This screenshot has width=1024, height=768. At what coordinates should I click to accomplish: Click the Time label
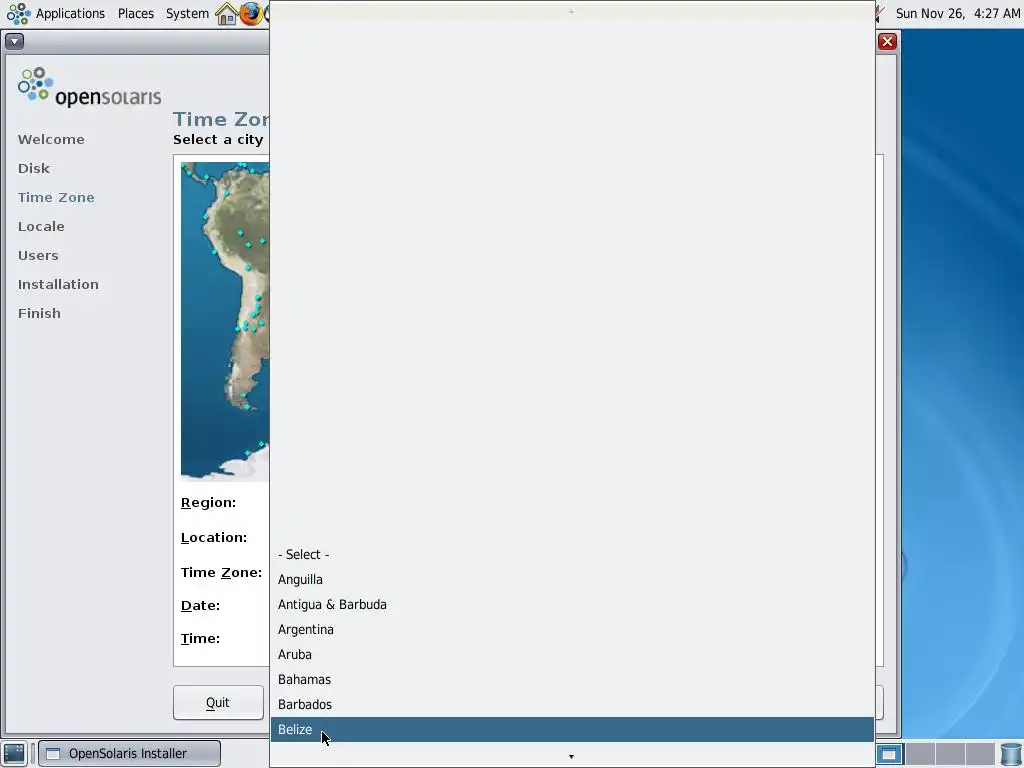pyautogui.click(x=200, y=639)
